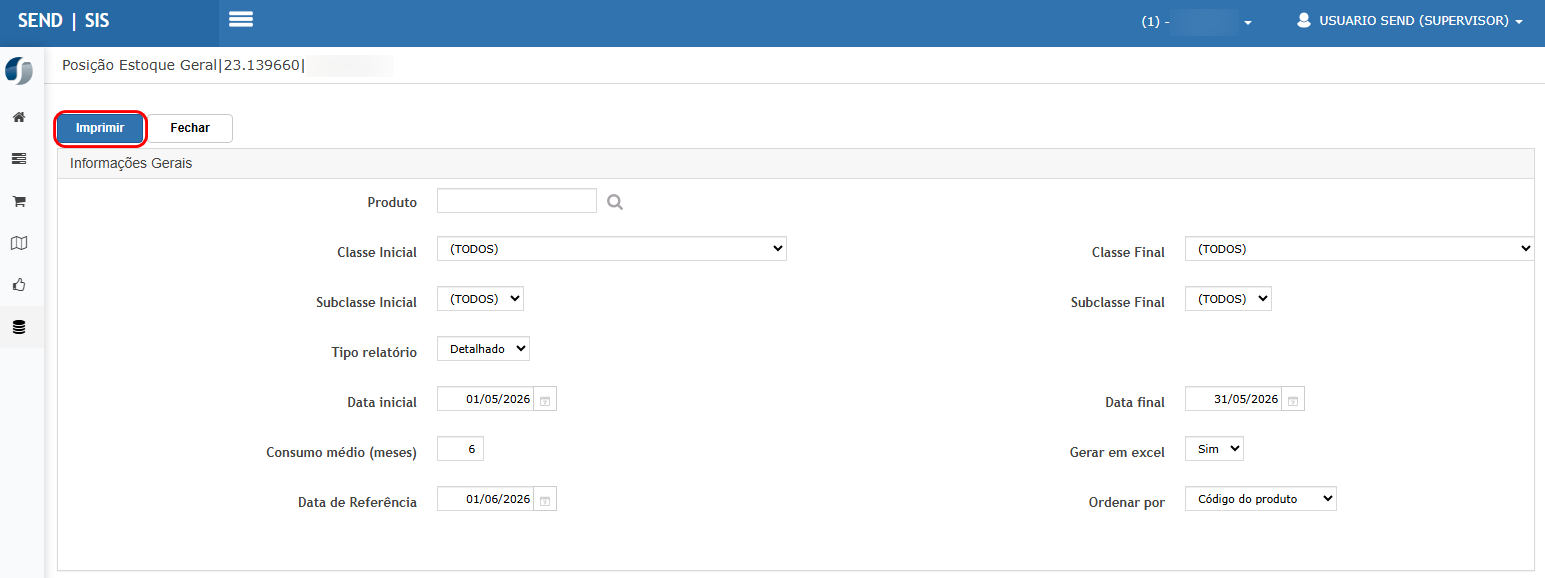Open the Classe Inicial dropdown
The height and width of the screenshot is (578, 1545).
pos(612,249)
